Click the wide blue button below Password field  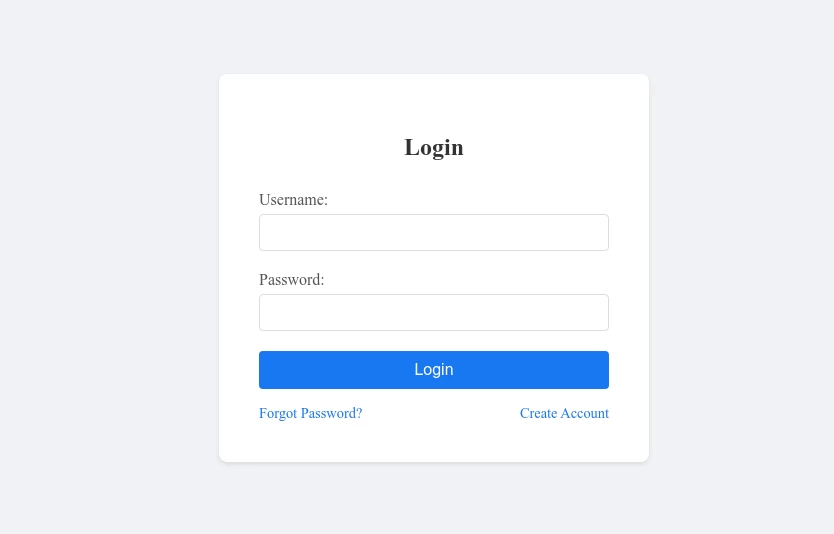tap(433, 370)
